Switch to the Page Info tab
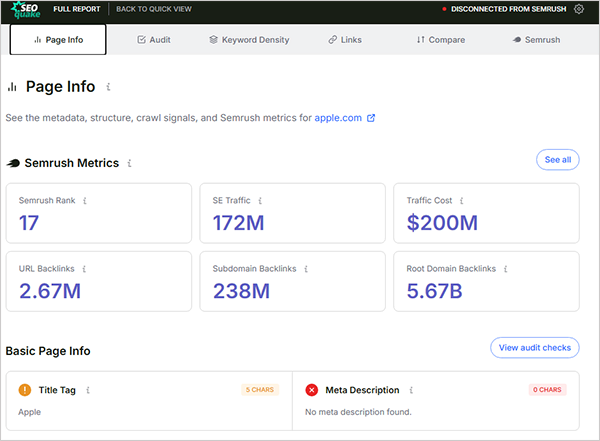The width and height of the screenshot is (600, 441). click(x=58, y=40)
